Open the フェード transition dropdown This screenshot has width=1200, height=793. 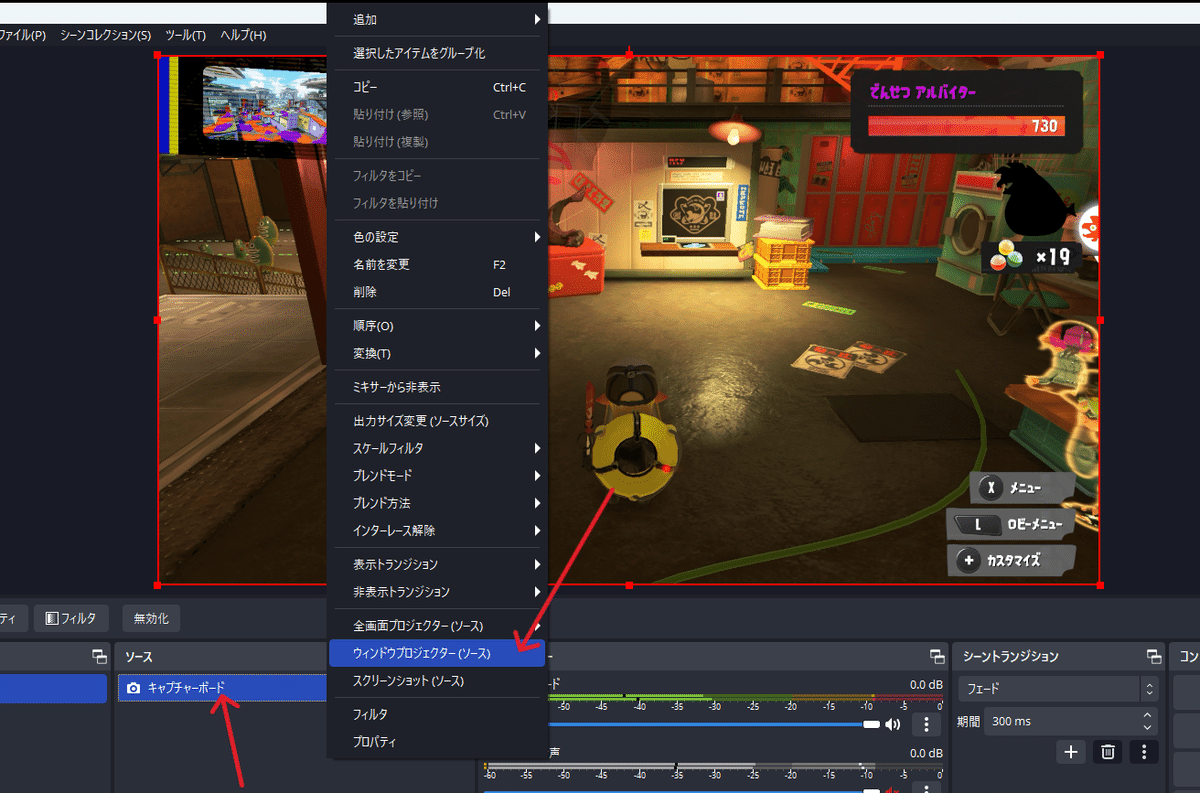[1058, 689]
